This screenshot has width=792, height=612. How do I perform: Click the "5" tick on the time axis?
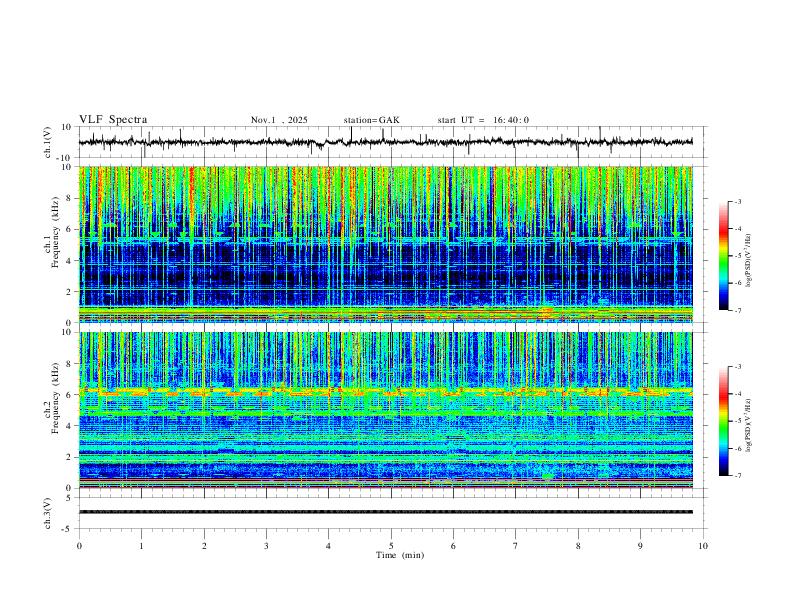tap(391, 546)
